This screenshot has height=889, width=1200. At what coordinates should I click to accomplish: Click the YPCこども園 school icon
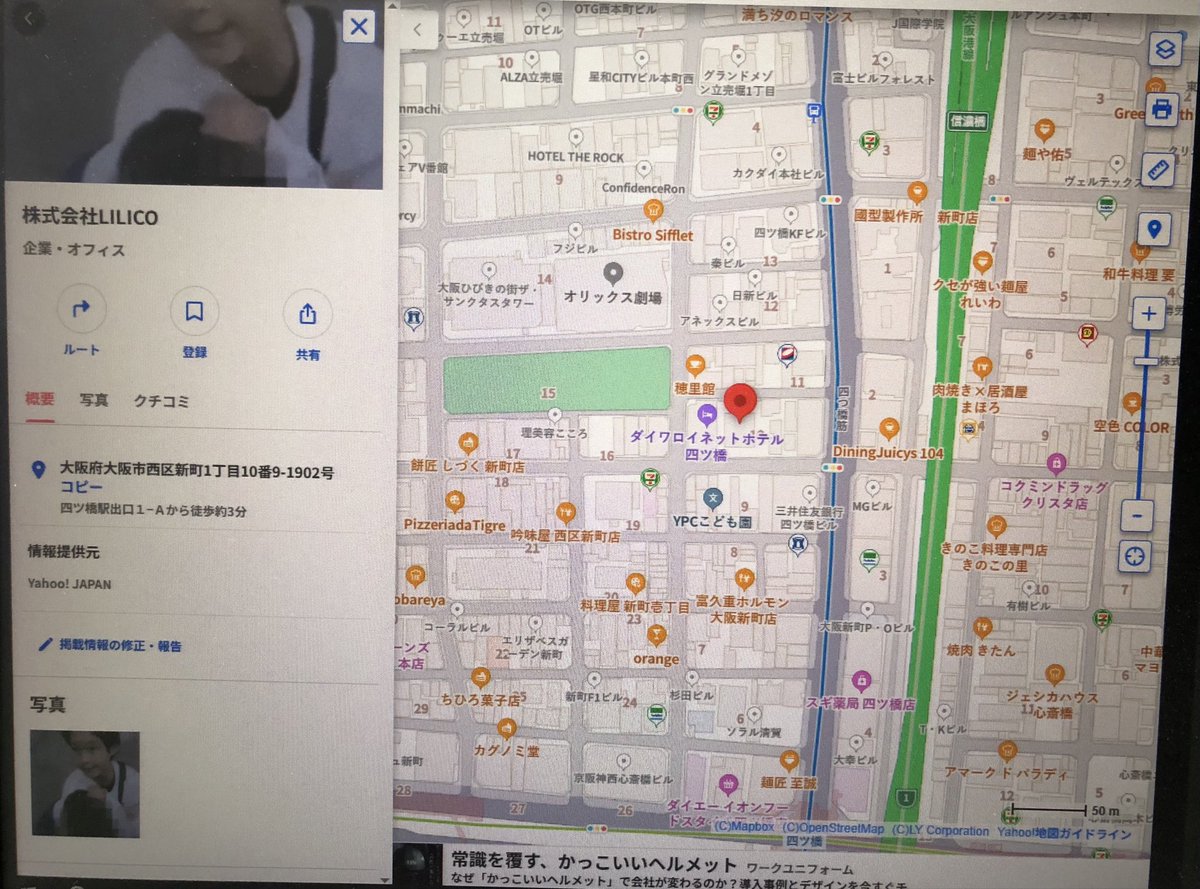click(x=713, y=497)
